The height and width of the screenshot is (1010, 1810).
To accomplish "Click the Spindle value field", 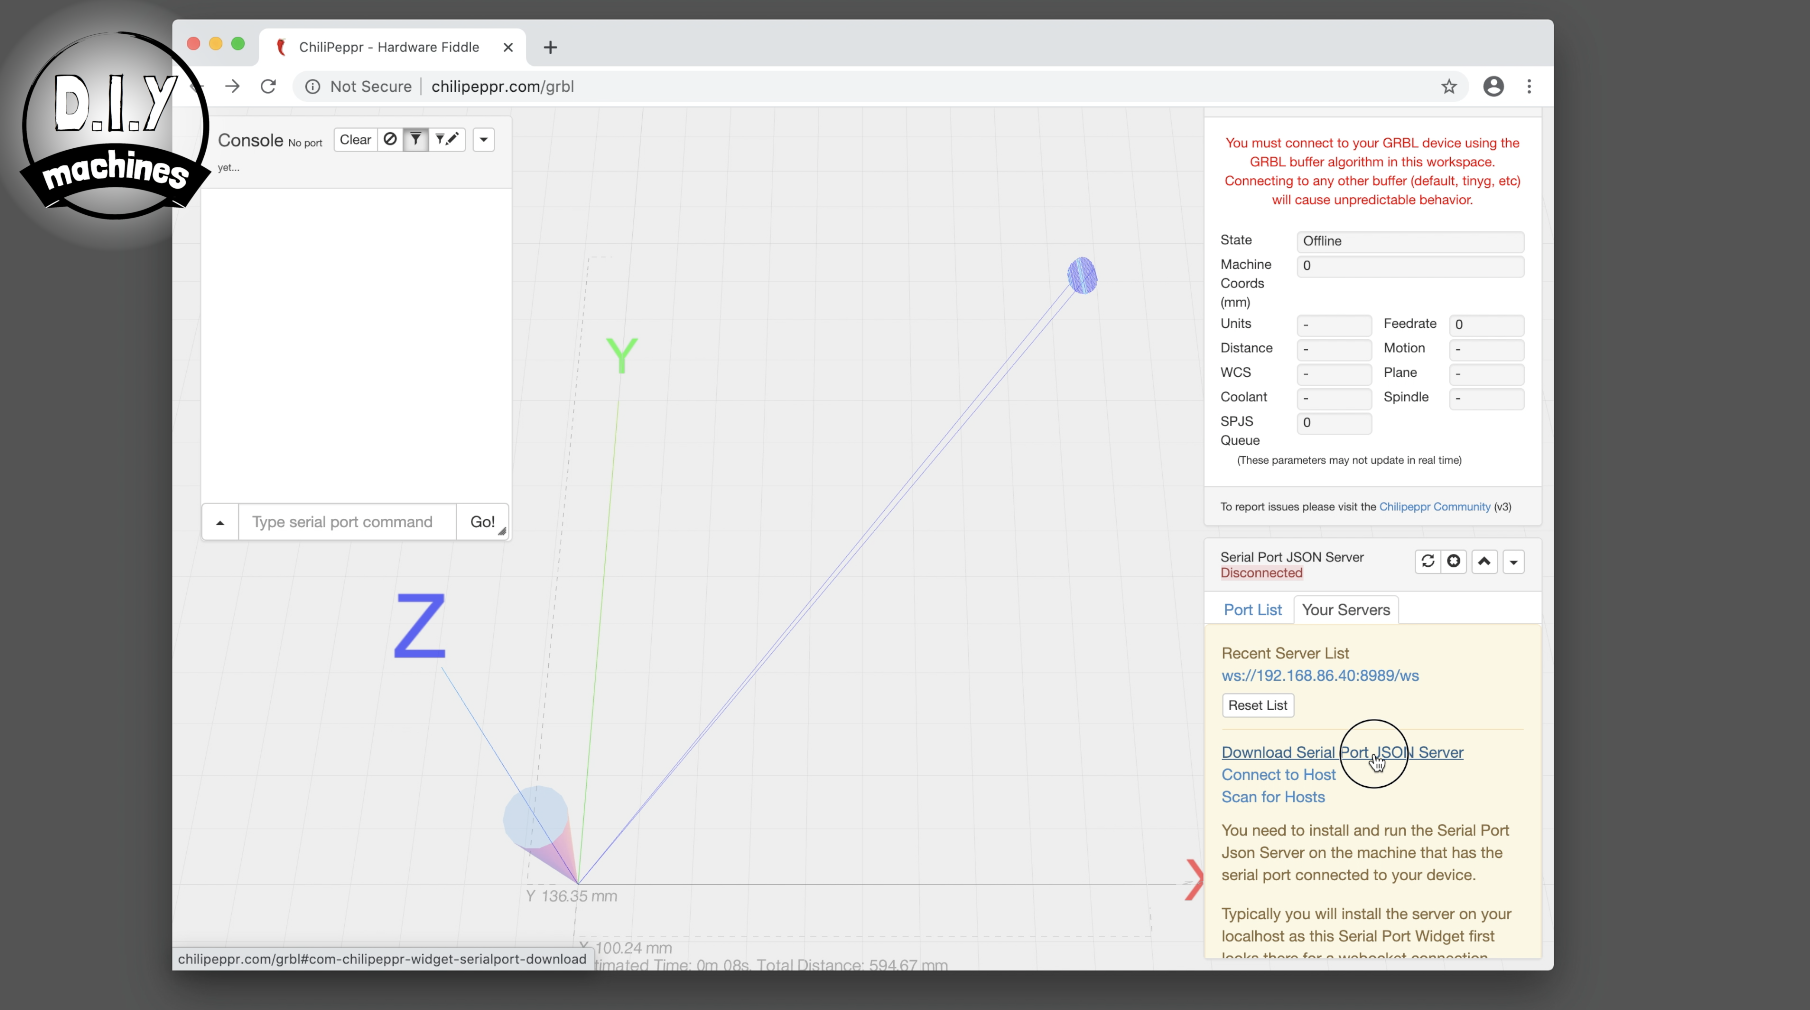I will point(1486,399).
